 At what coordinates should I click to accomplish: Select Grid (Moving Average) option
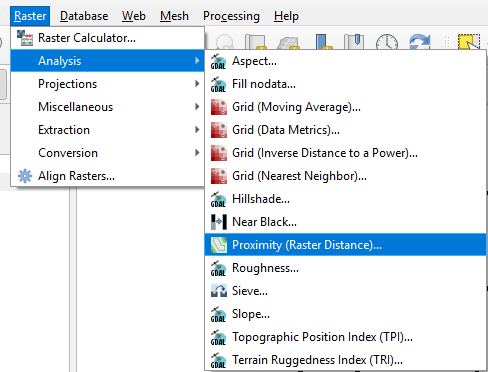pyautogui.click(x=345, y=107)
